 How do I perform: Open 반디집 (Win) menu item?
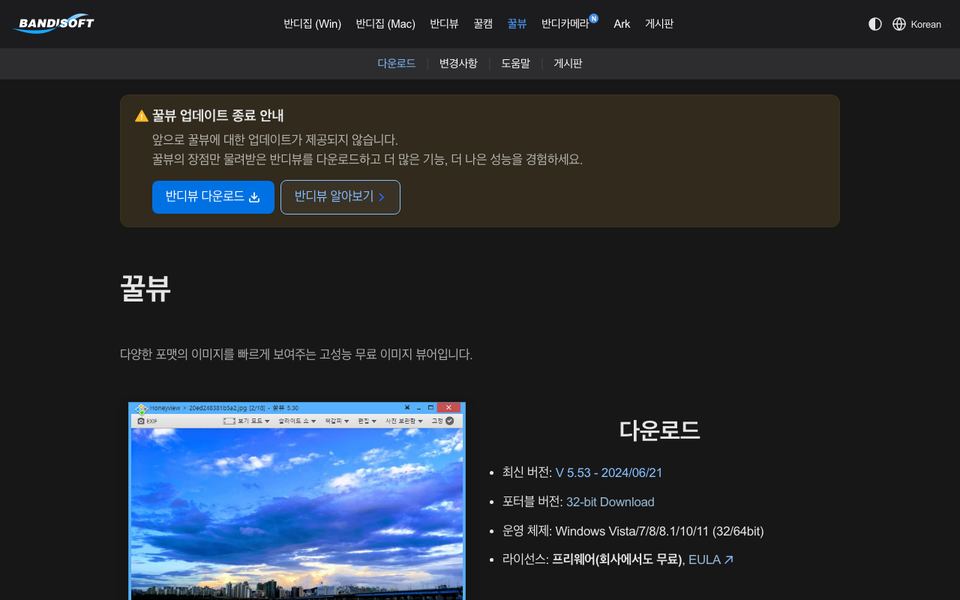312,24
